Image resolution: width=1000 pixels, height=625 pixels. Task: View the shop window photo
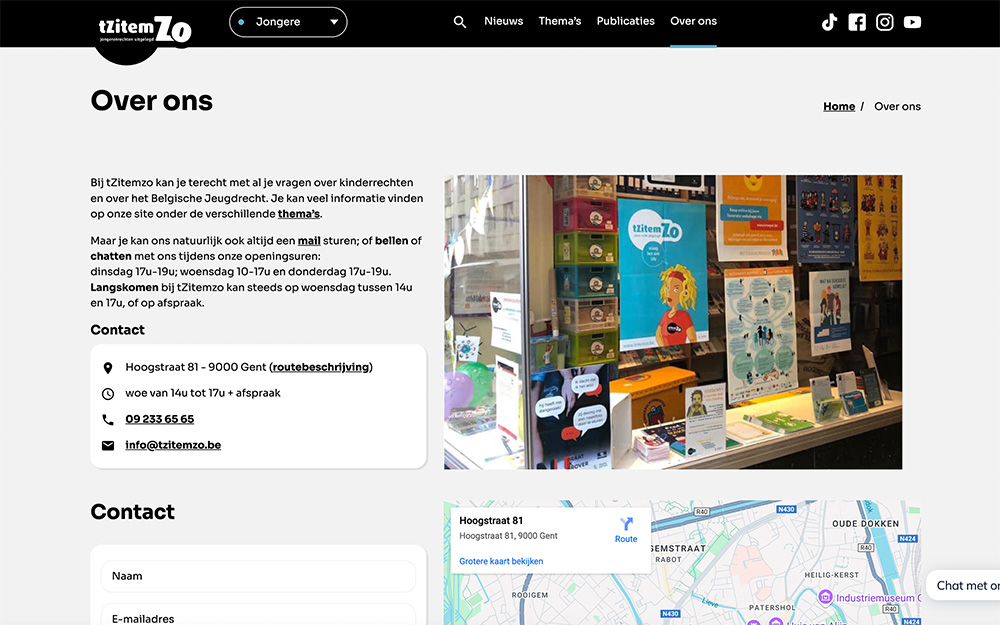(673, 322)
